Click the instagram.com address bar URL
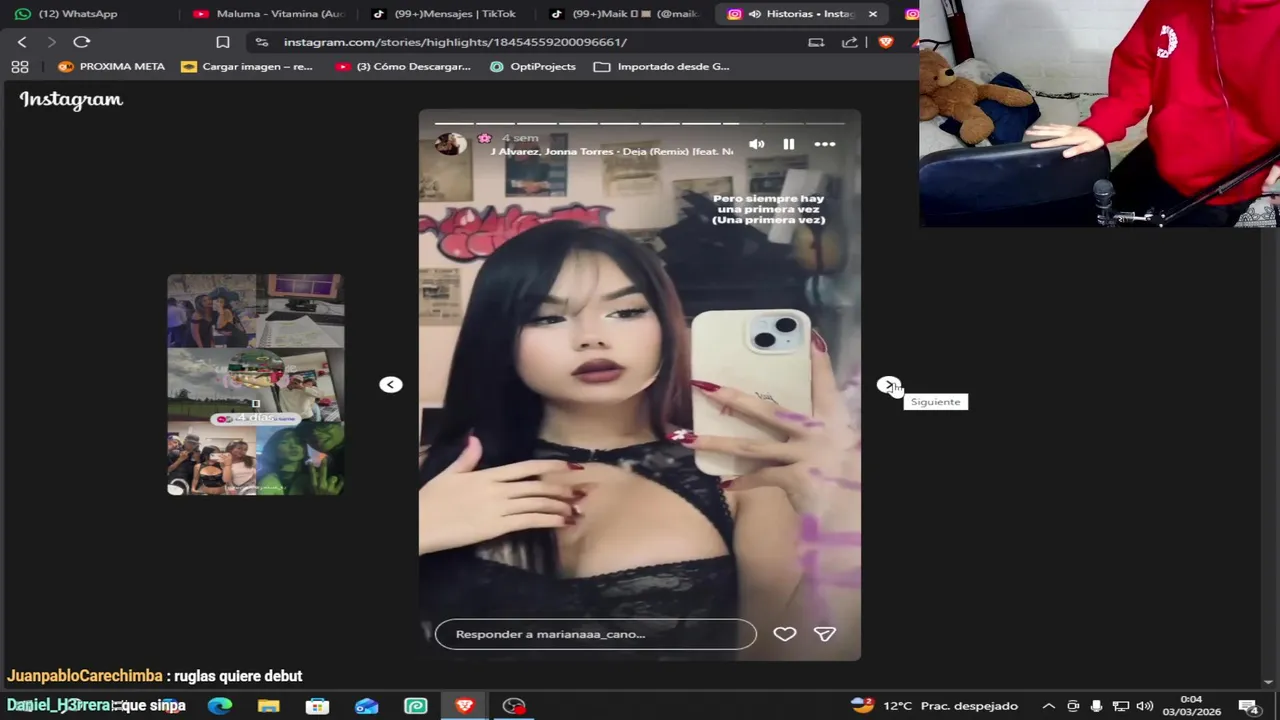Image resolution: width=1280 pixels, height=720 pixels. pos(455,42)
